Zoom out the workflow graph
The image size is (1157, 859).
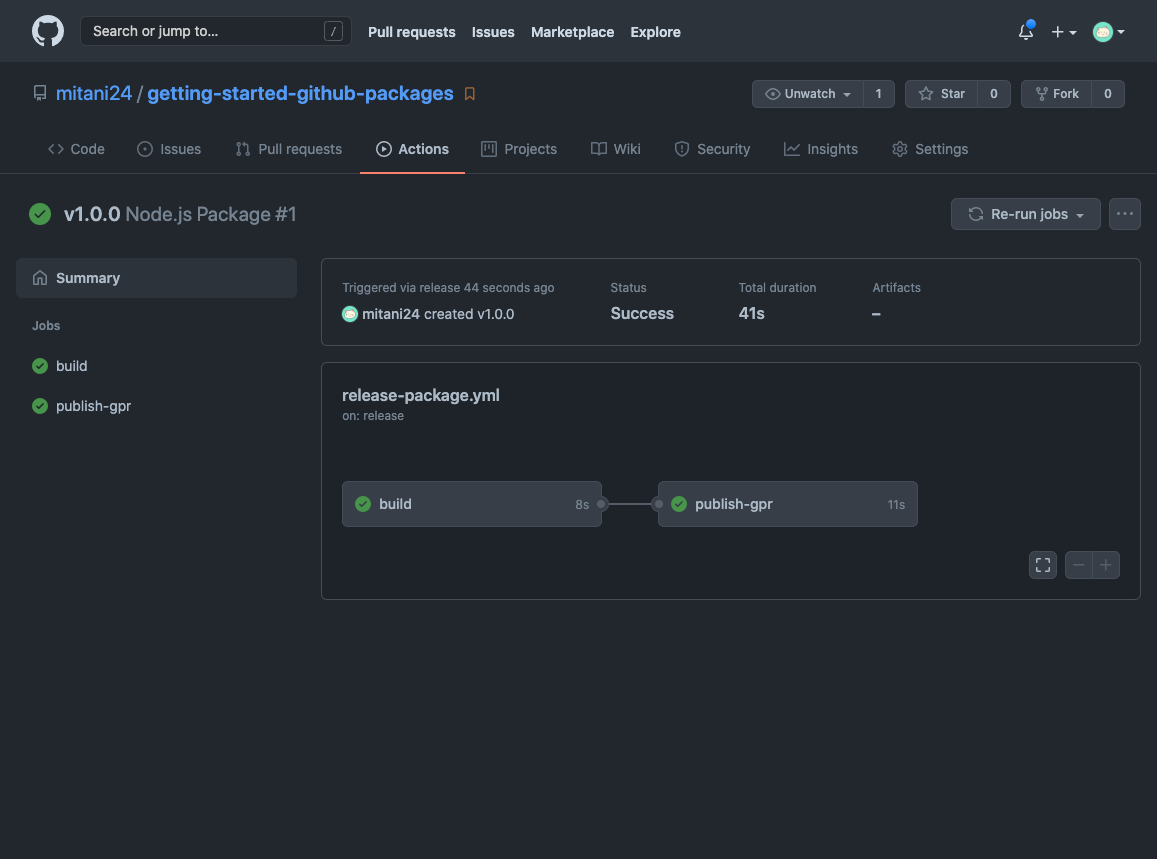click(1079, 565)
